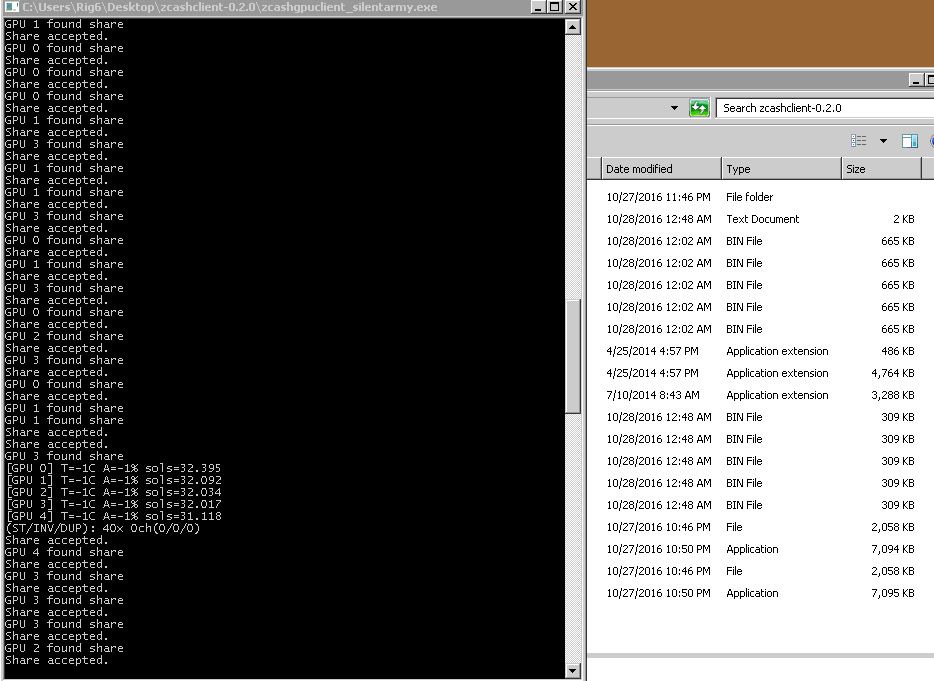Sort files by Type column header
Viewport: 934px width, 681px height.
(780, 169)
